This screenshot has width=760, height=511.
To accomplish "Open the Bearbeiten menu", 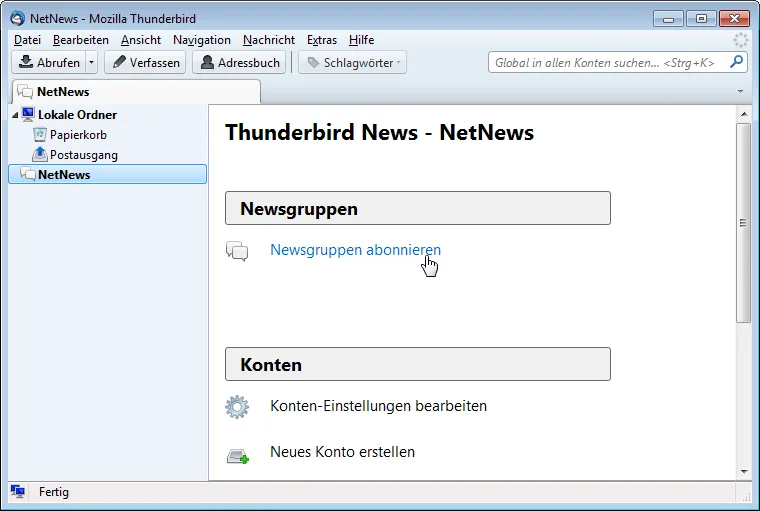I will click(x=80, y=40).
